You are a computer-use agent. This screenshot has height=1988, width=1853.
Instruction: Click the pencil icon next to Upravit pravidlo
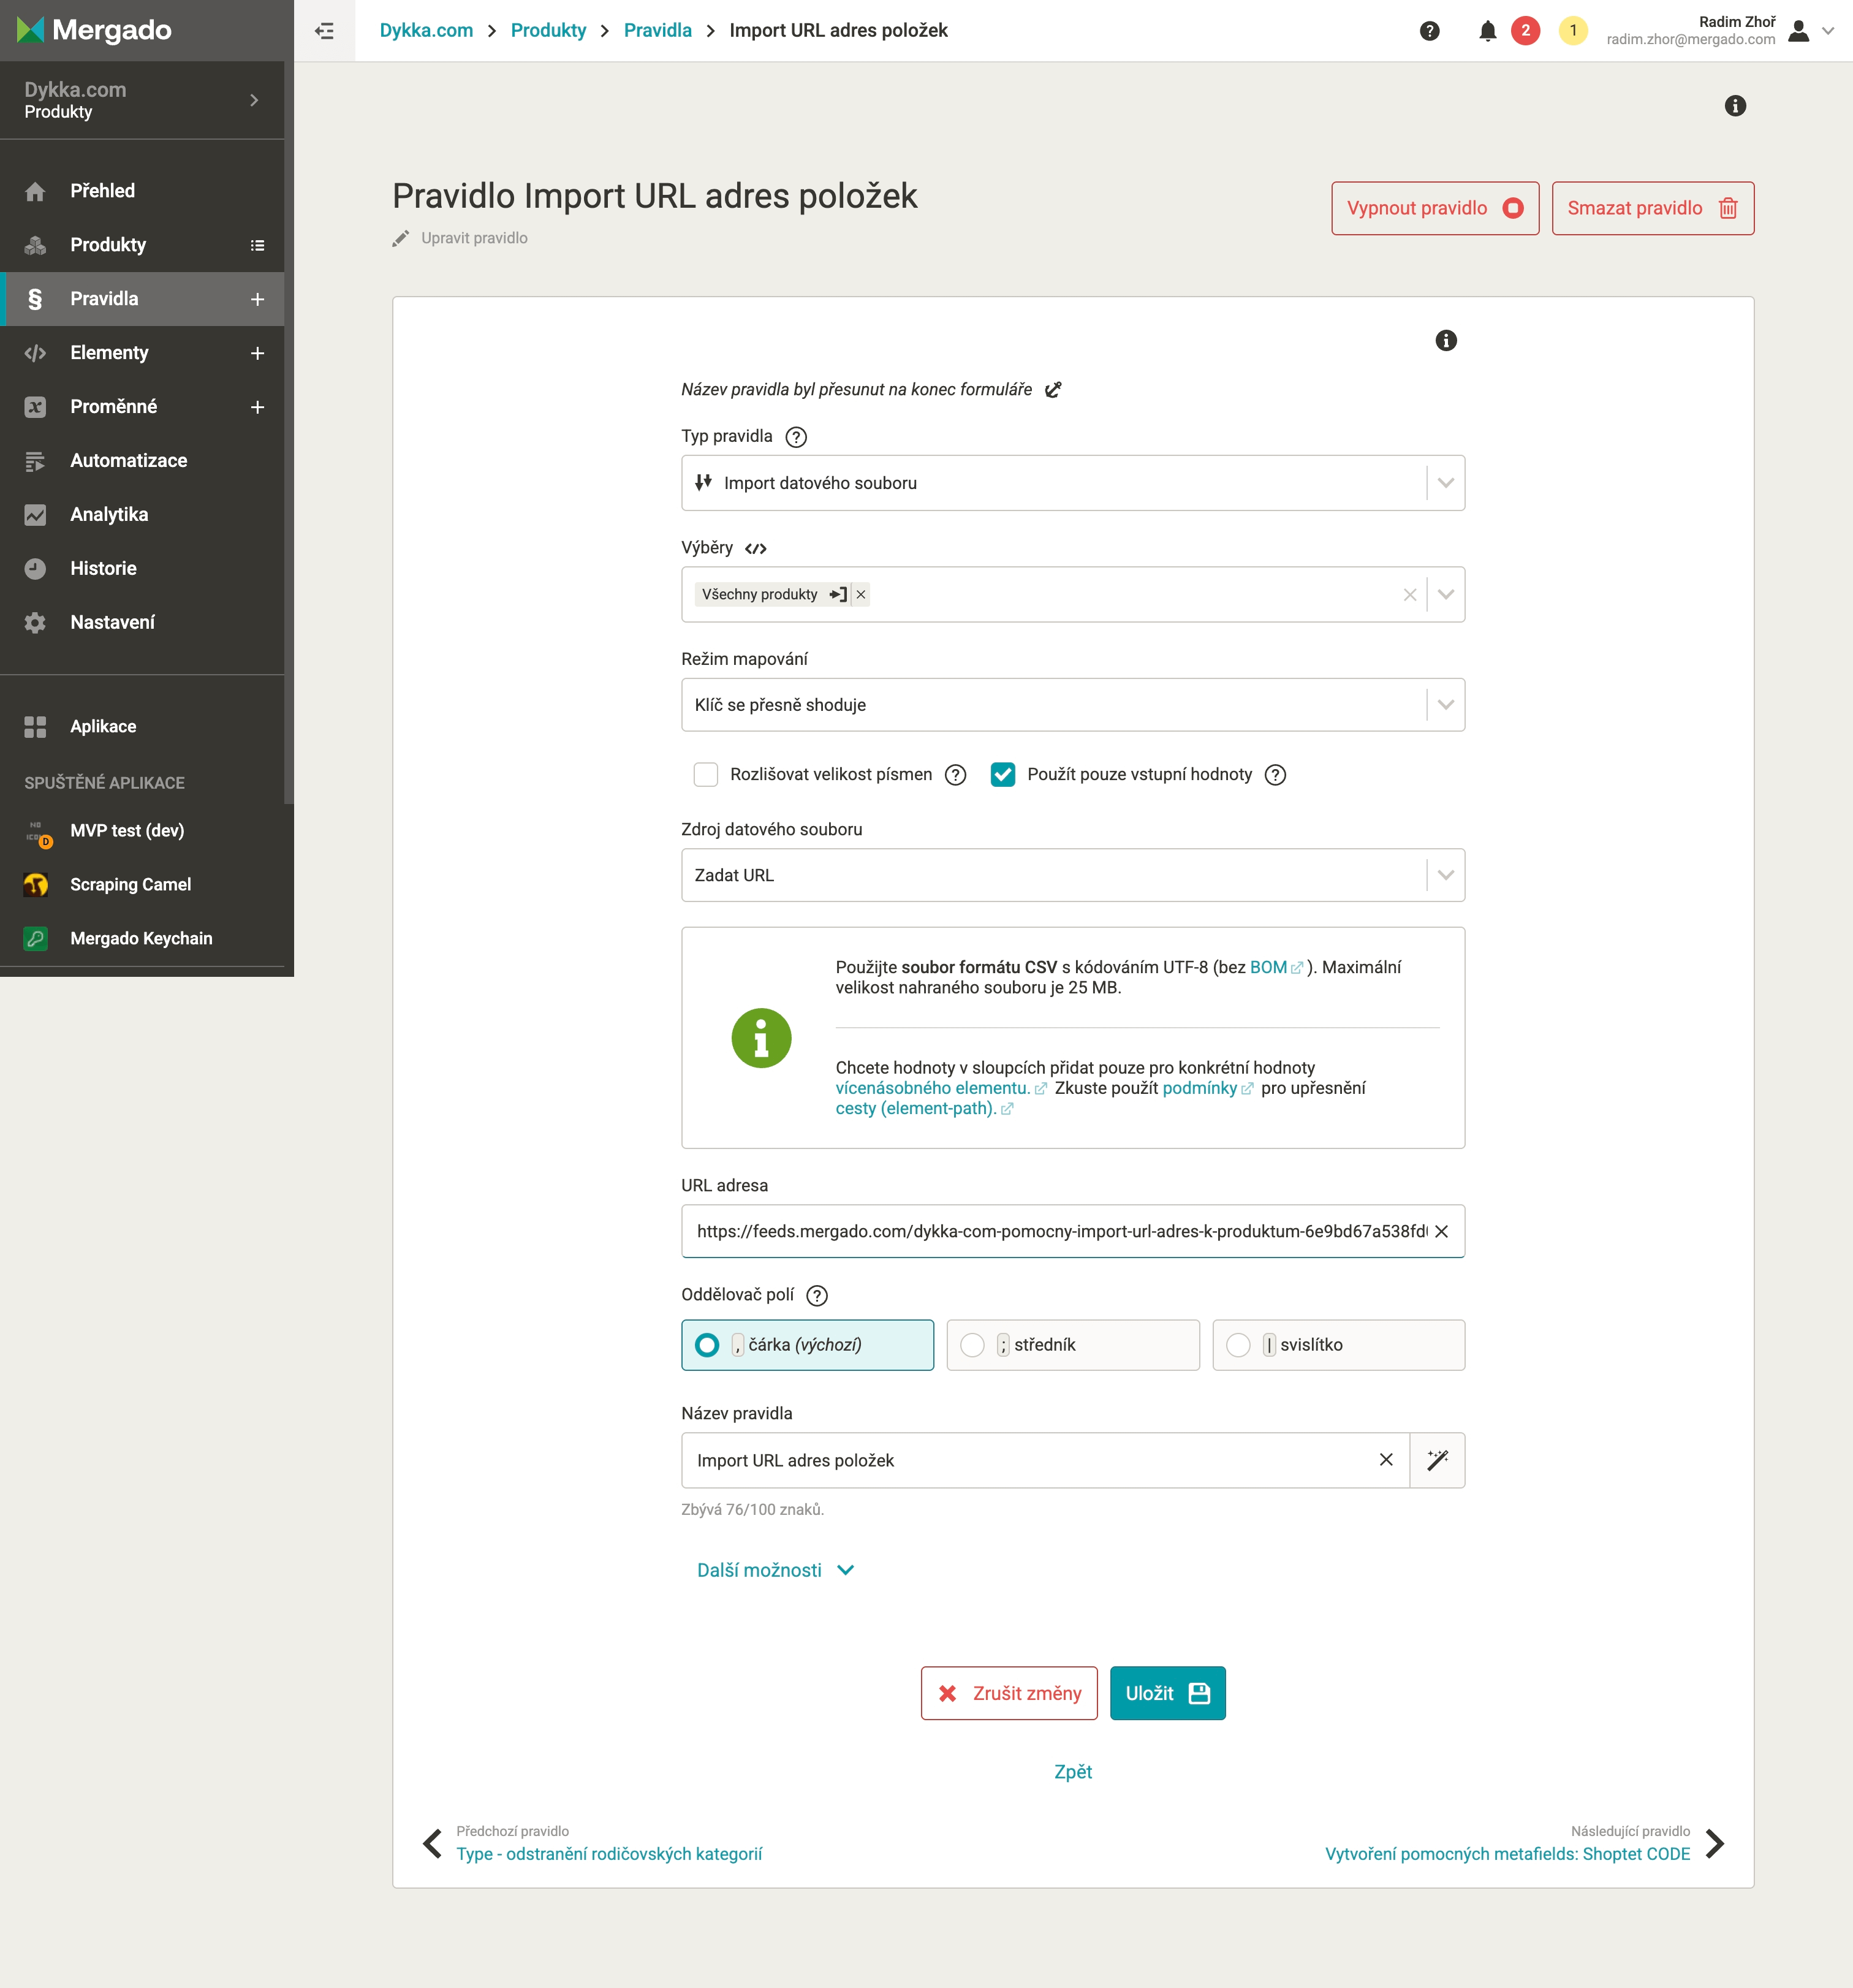pos(401,238)
